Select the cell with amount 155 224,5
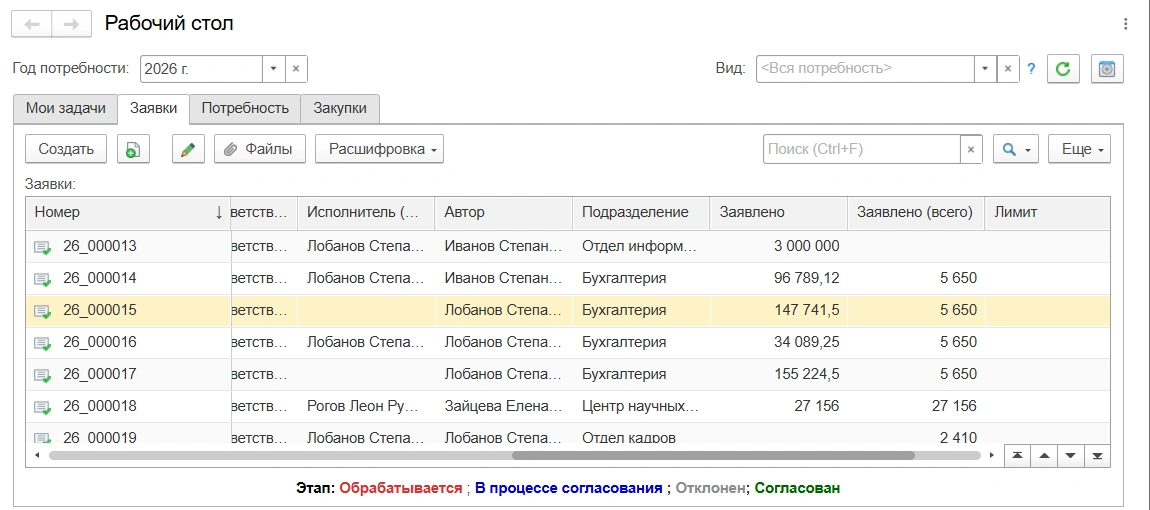Image resolution: width=1150 pixels, height=510 pixels. point(779,374)
